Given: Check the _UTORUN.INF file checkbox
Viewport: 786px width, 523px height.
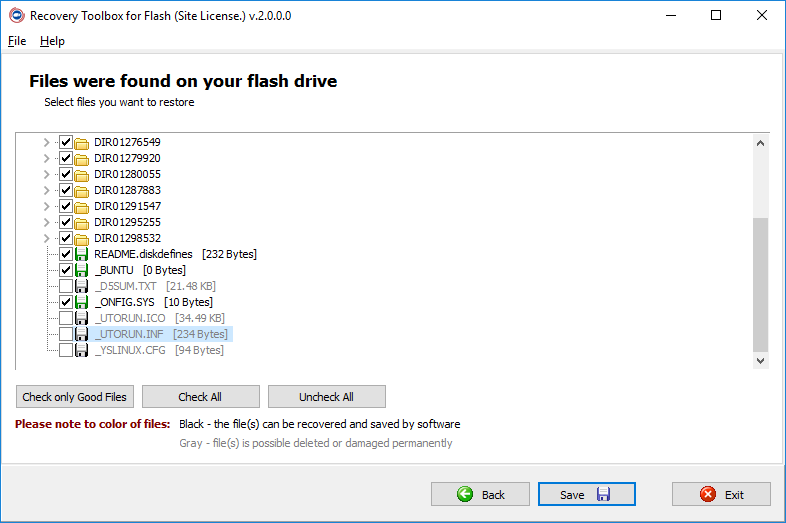Looking at the screenshot, I should (66, 334).
